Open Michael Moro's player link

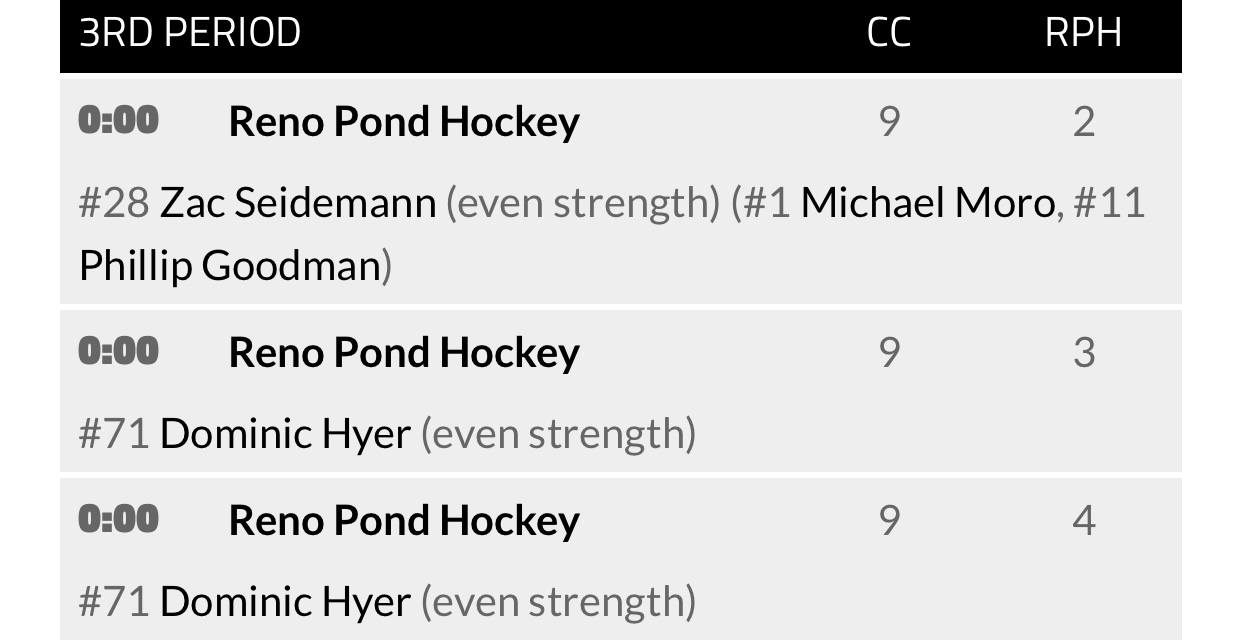pos(928,203)
